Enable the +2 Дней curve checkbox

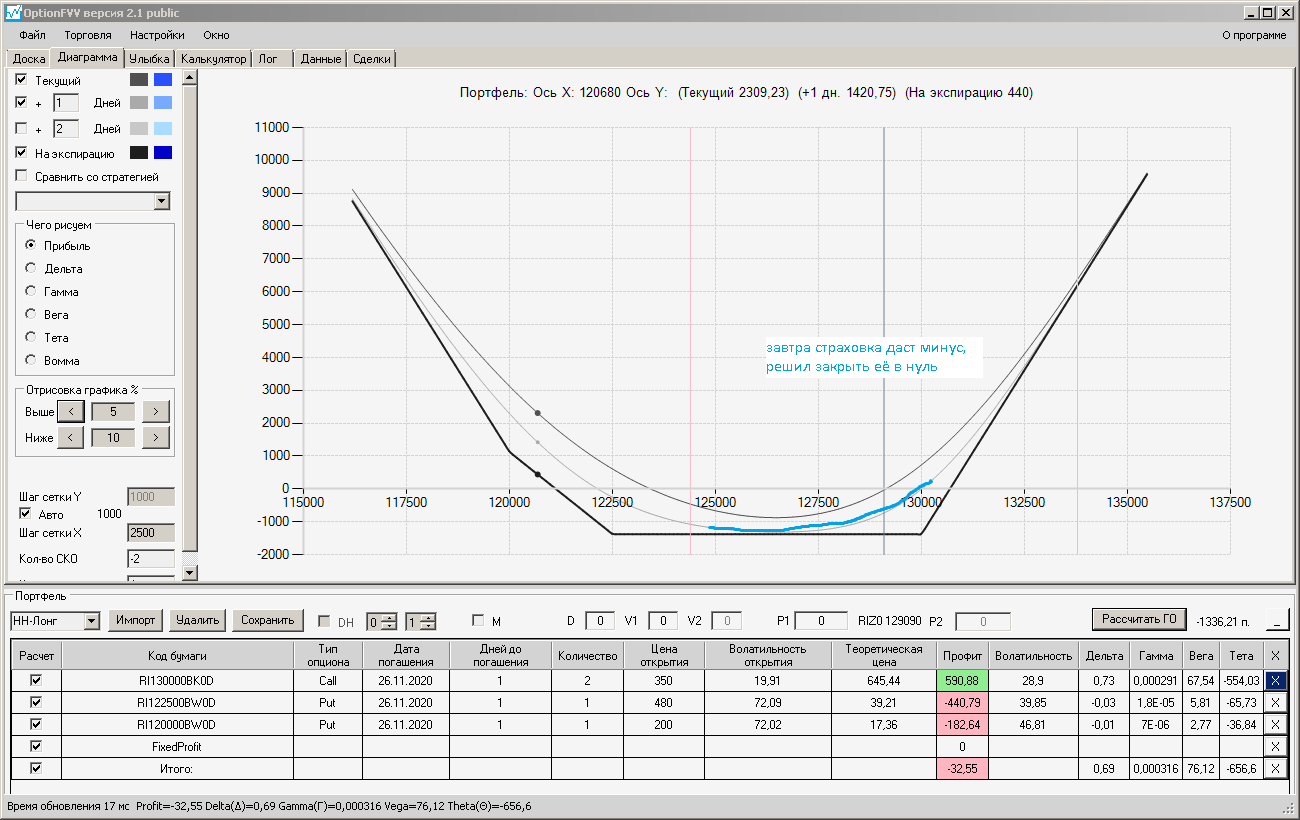pos(22,128)
